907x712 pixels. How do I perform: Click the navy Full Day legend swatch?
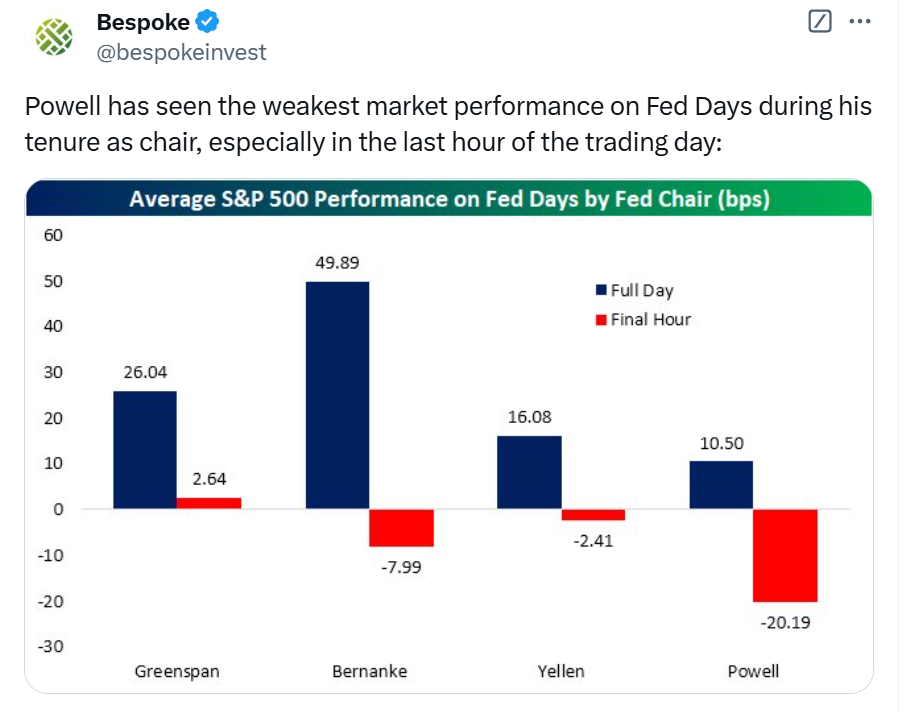601,291
